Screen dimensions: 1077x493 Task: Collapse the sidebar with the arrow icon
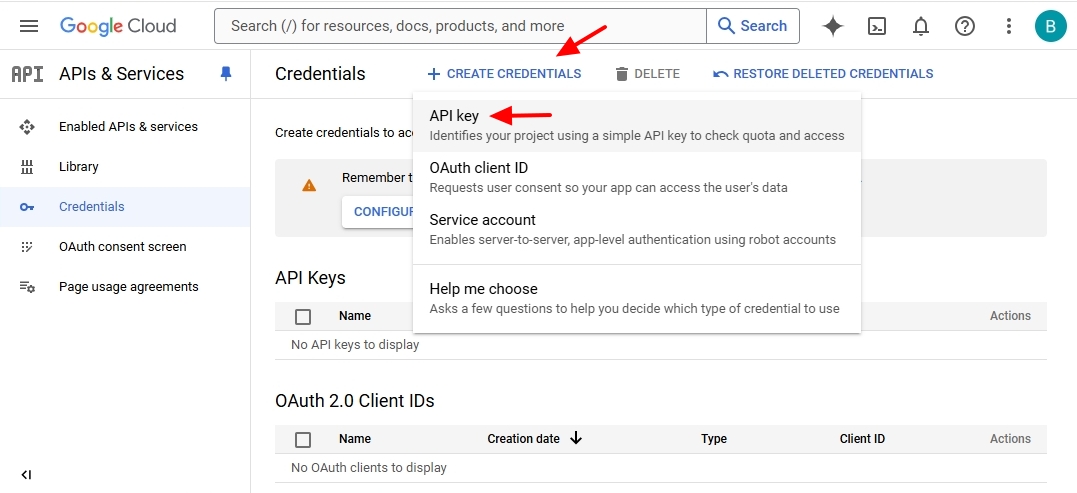click(x=26, y=474)
